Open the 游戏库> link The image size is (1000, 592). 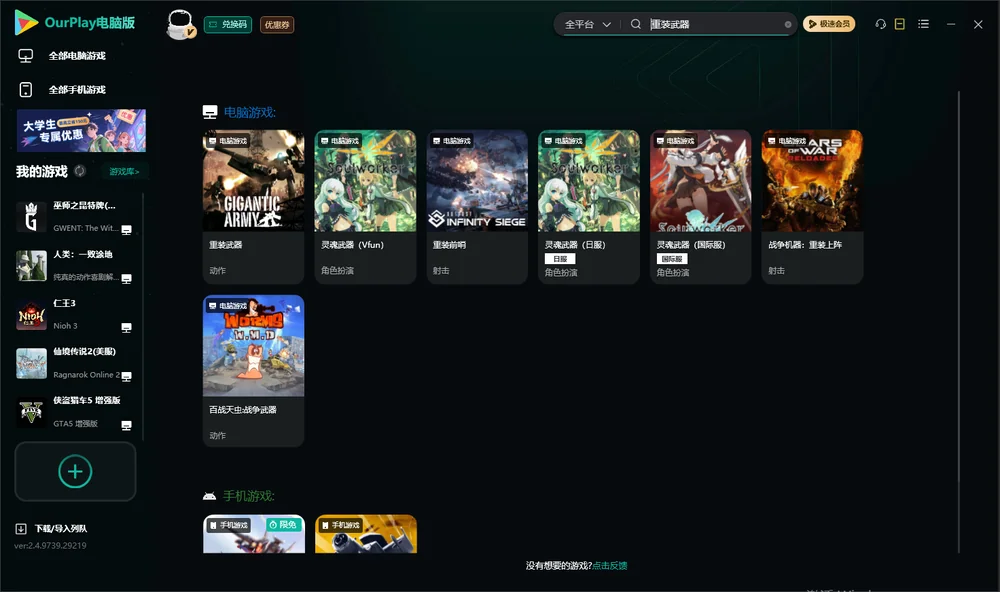(x=124, y=172)
